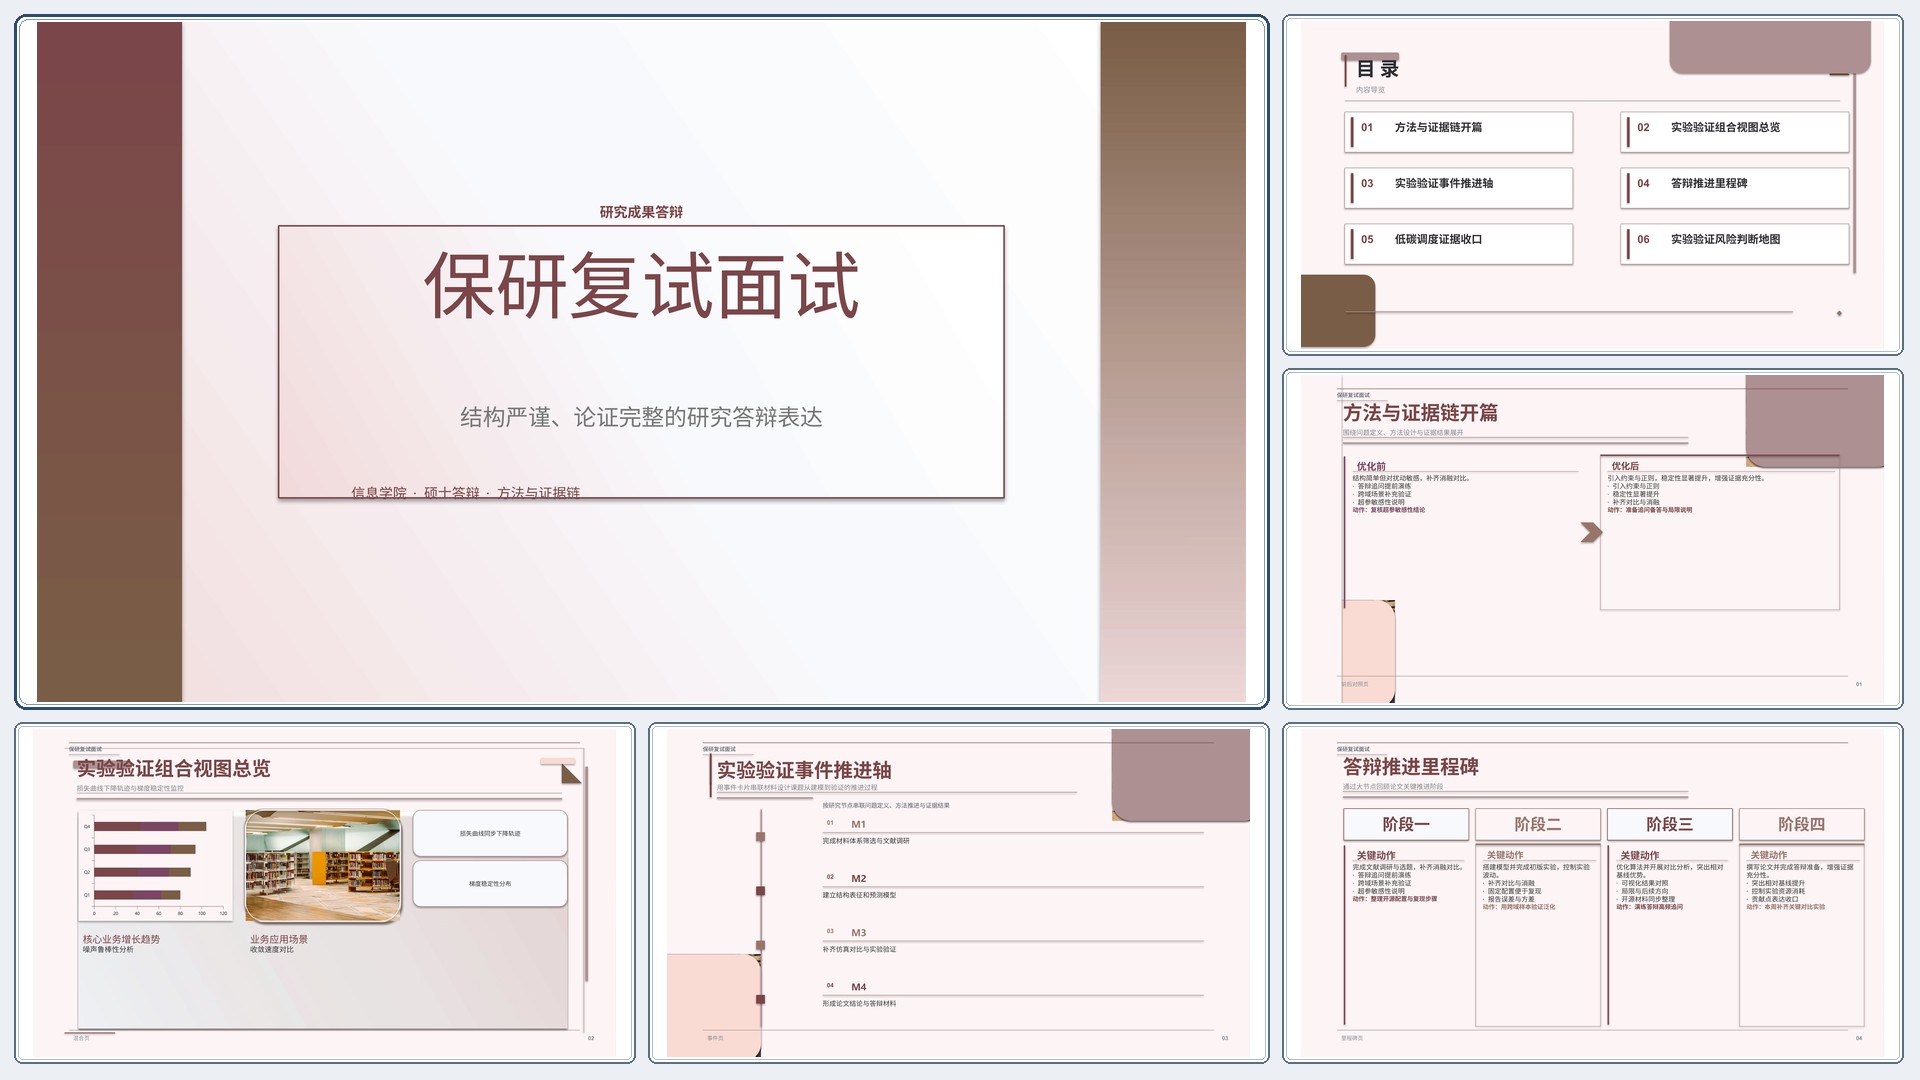Open the 方法与证据链开篇 slide thumbnail

click(x=1593, y=539)
